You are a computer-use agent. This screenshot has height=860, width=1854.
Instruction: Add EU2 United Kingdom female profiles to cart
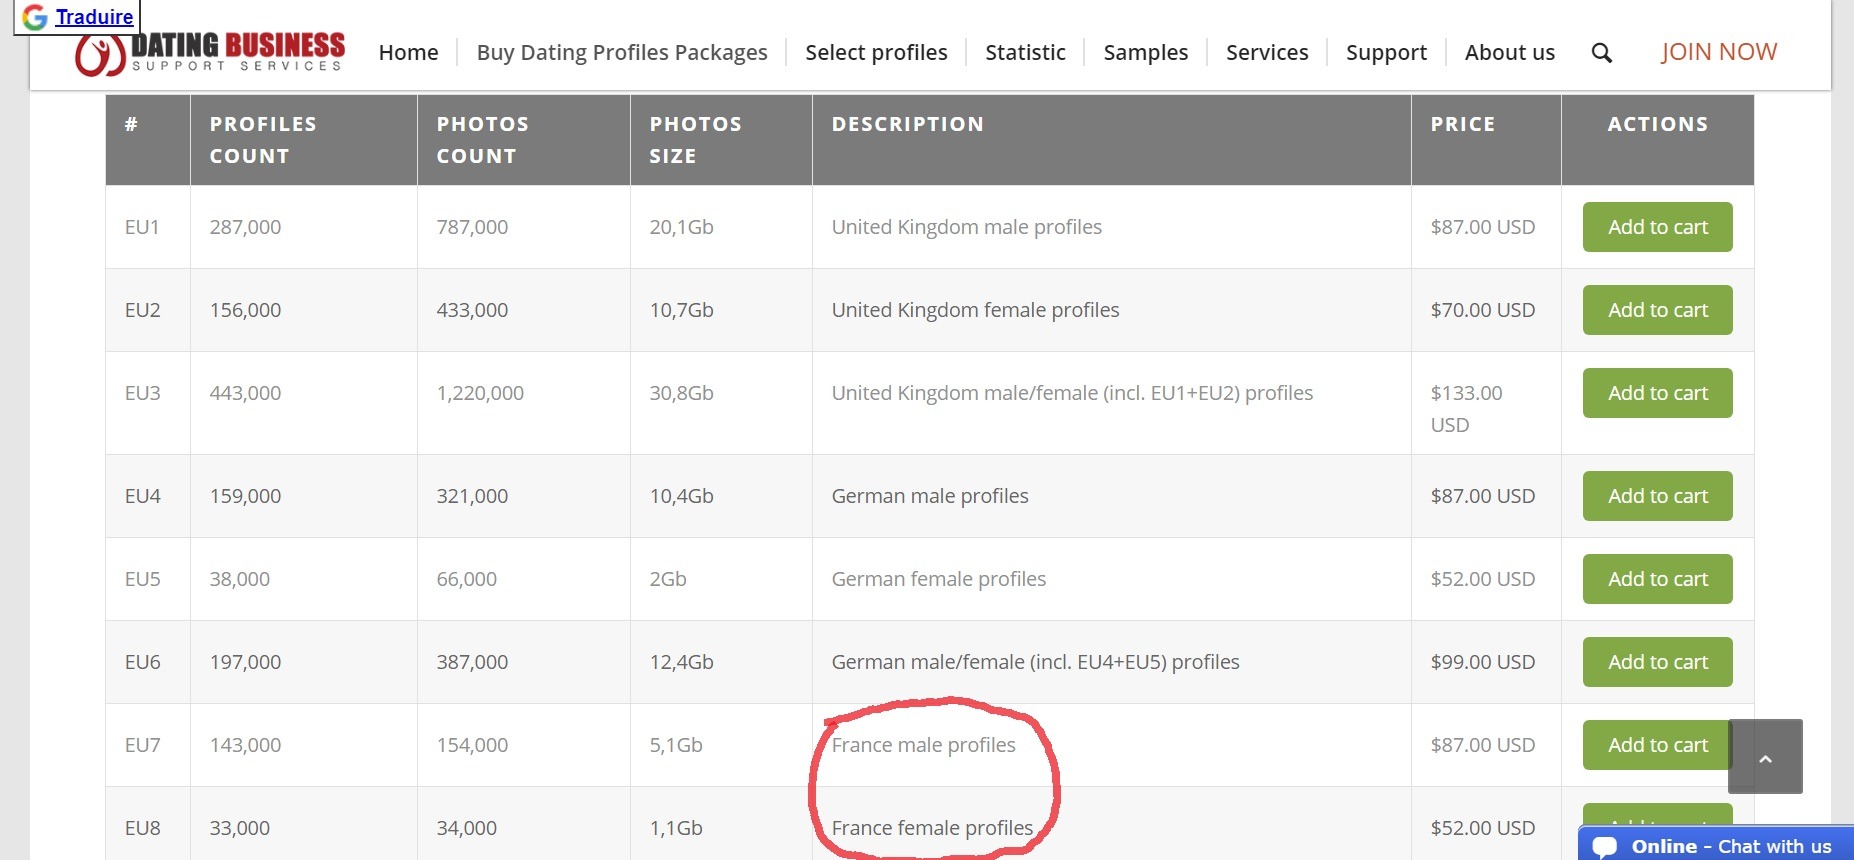[1657, 310]
